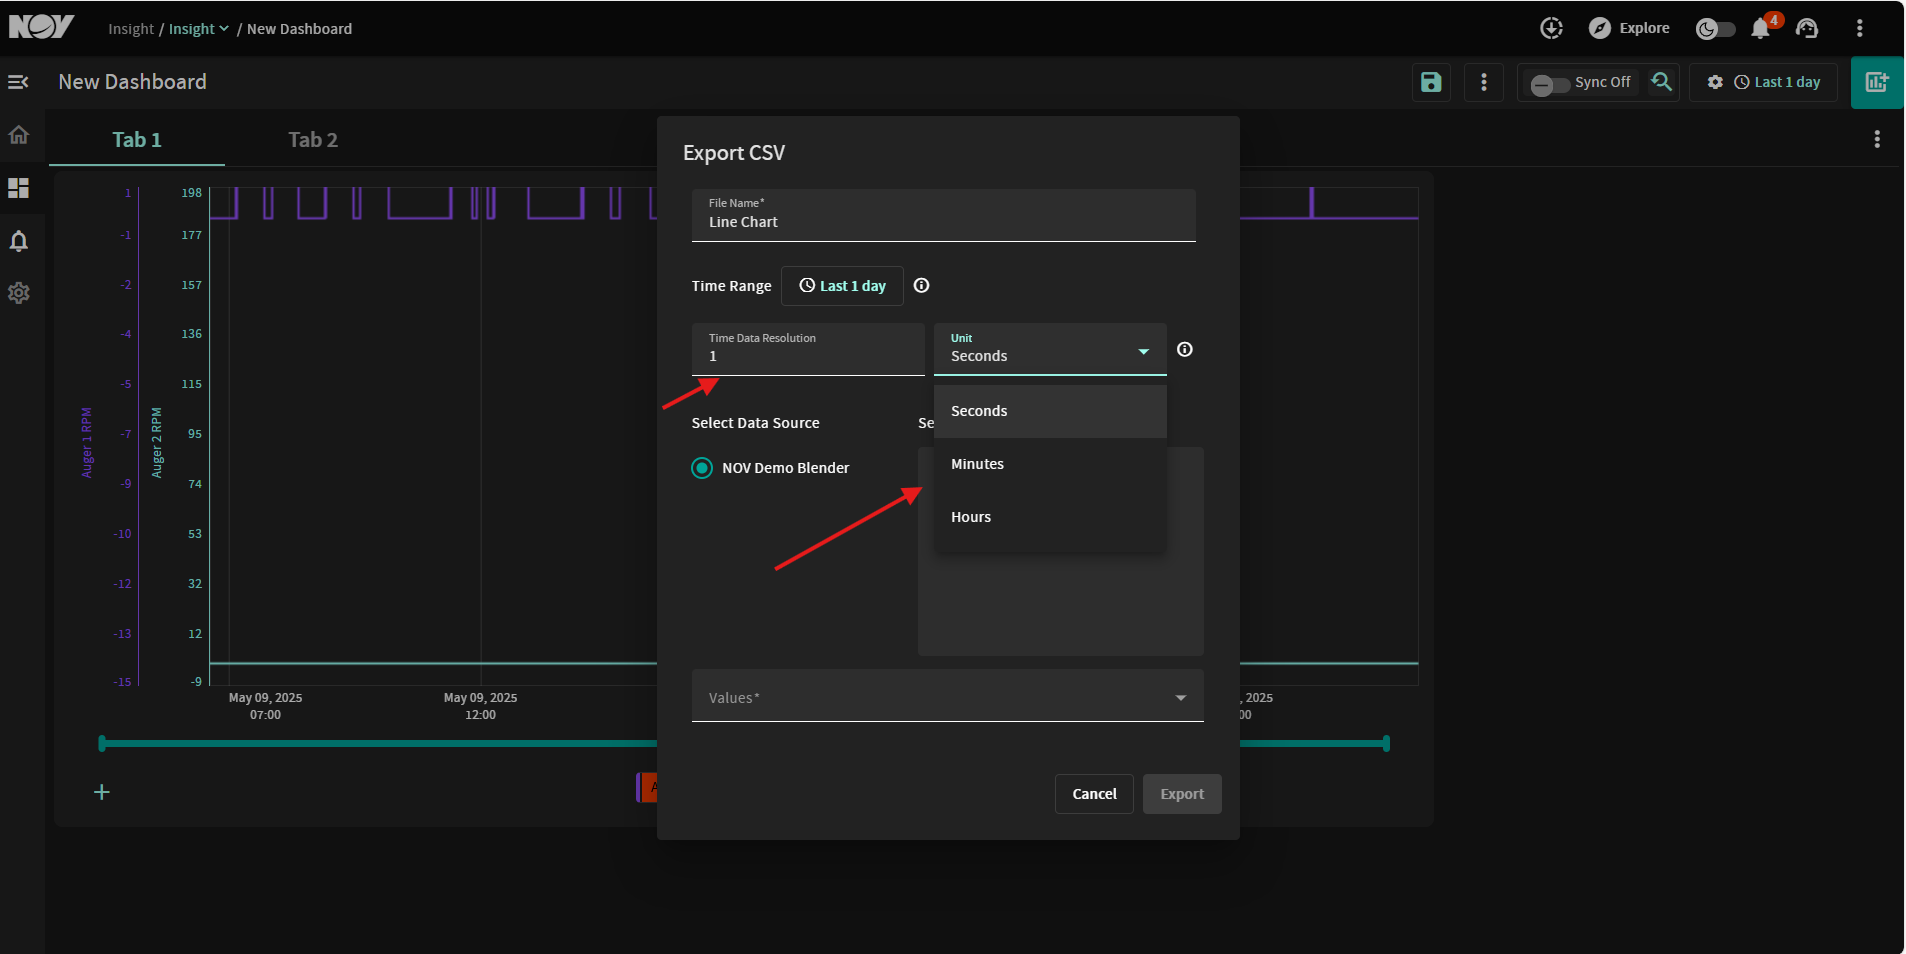Open the Alerts bell in sidebar
Image resolution: width=1906 pixels, height=954 pixels.
(19, 241)
